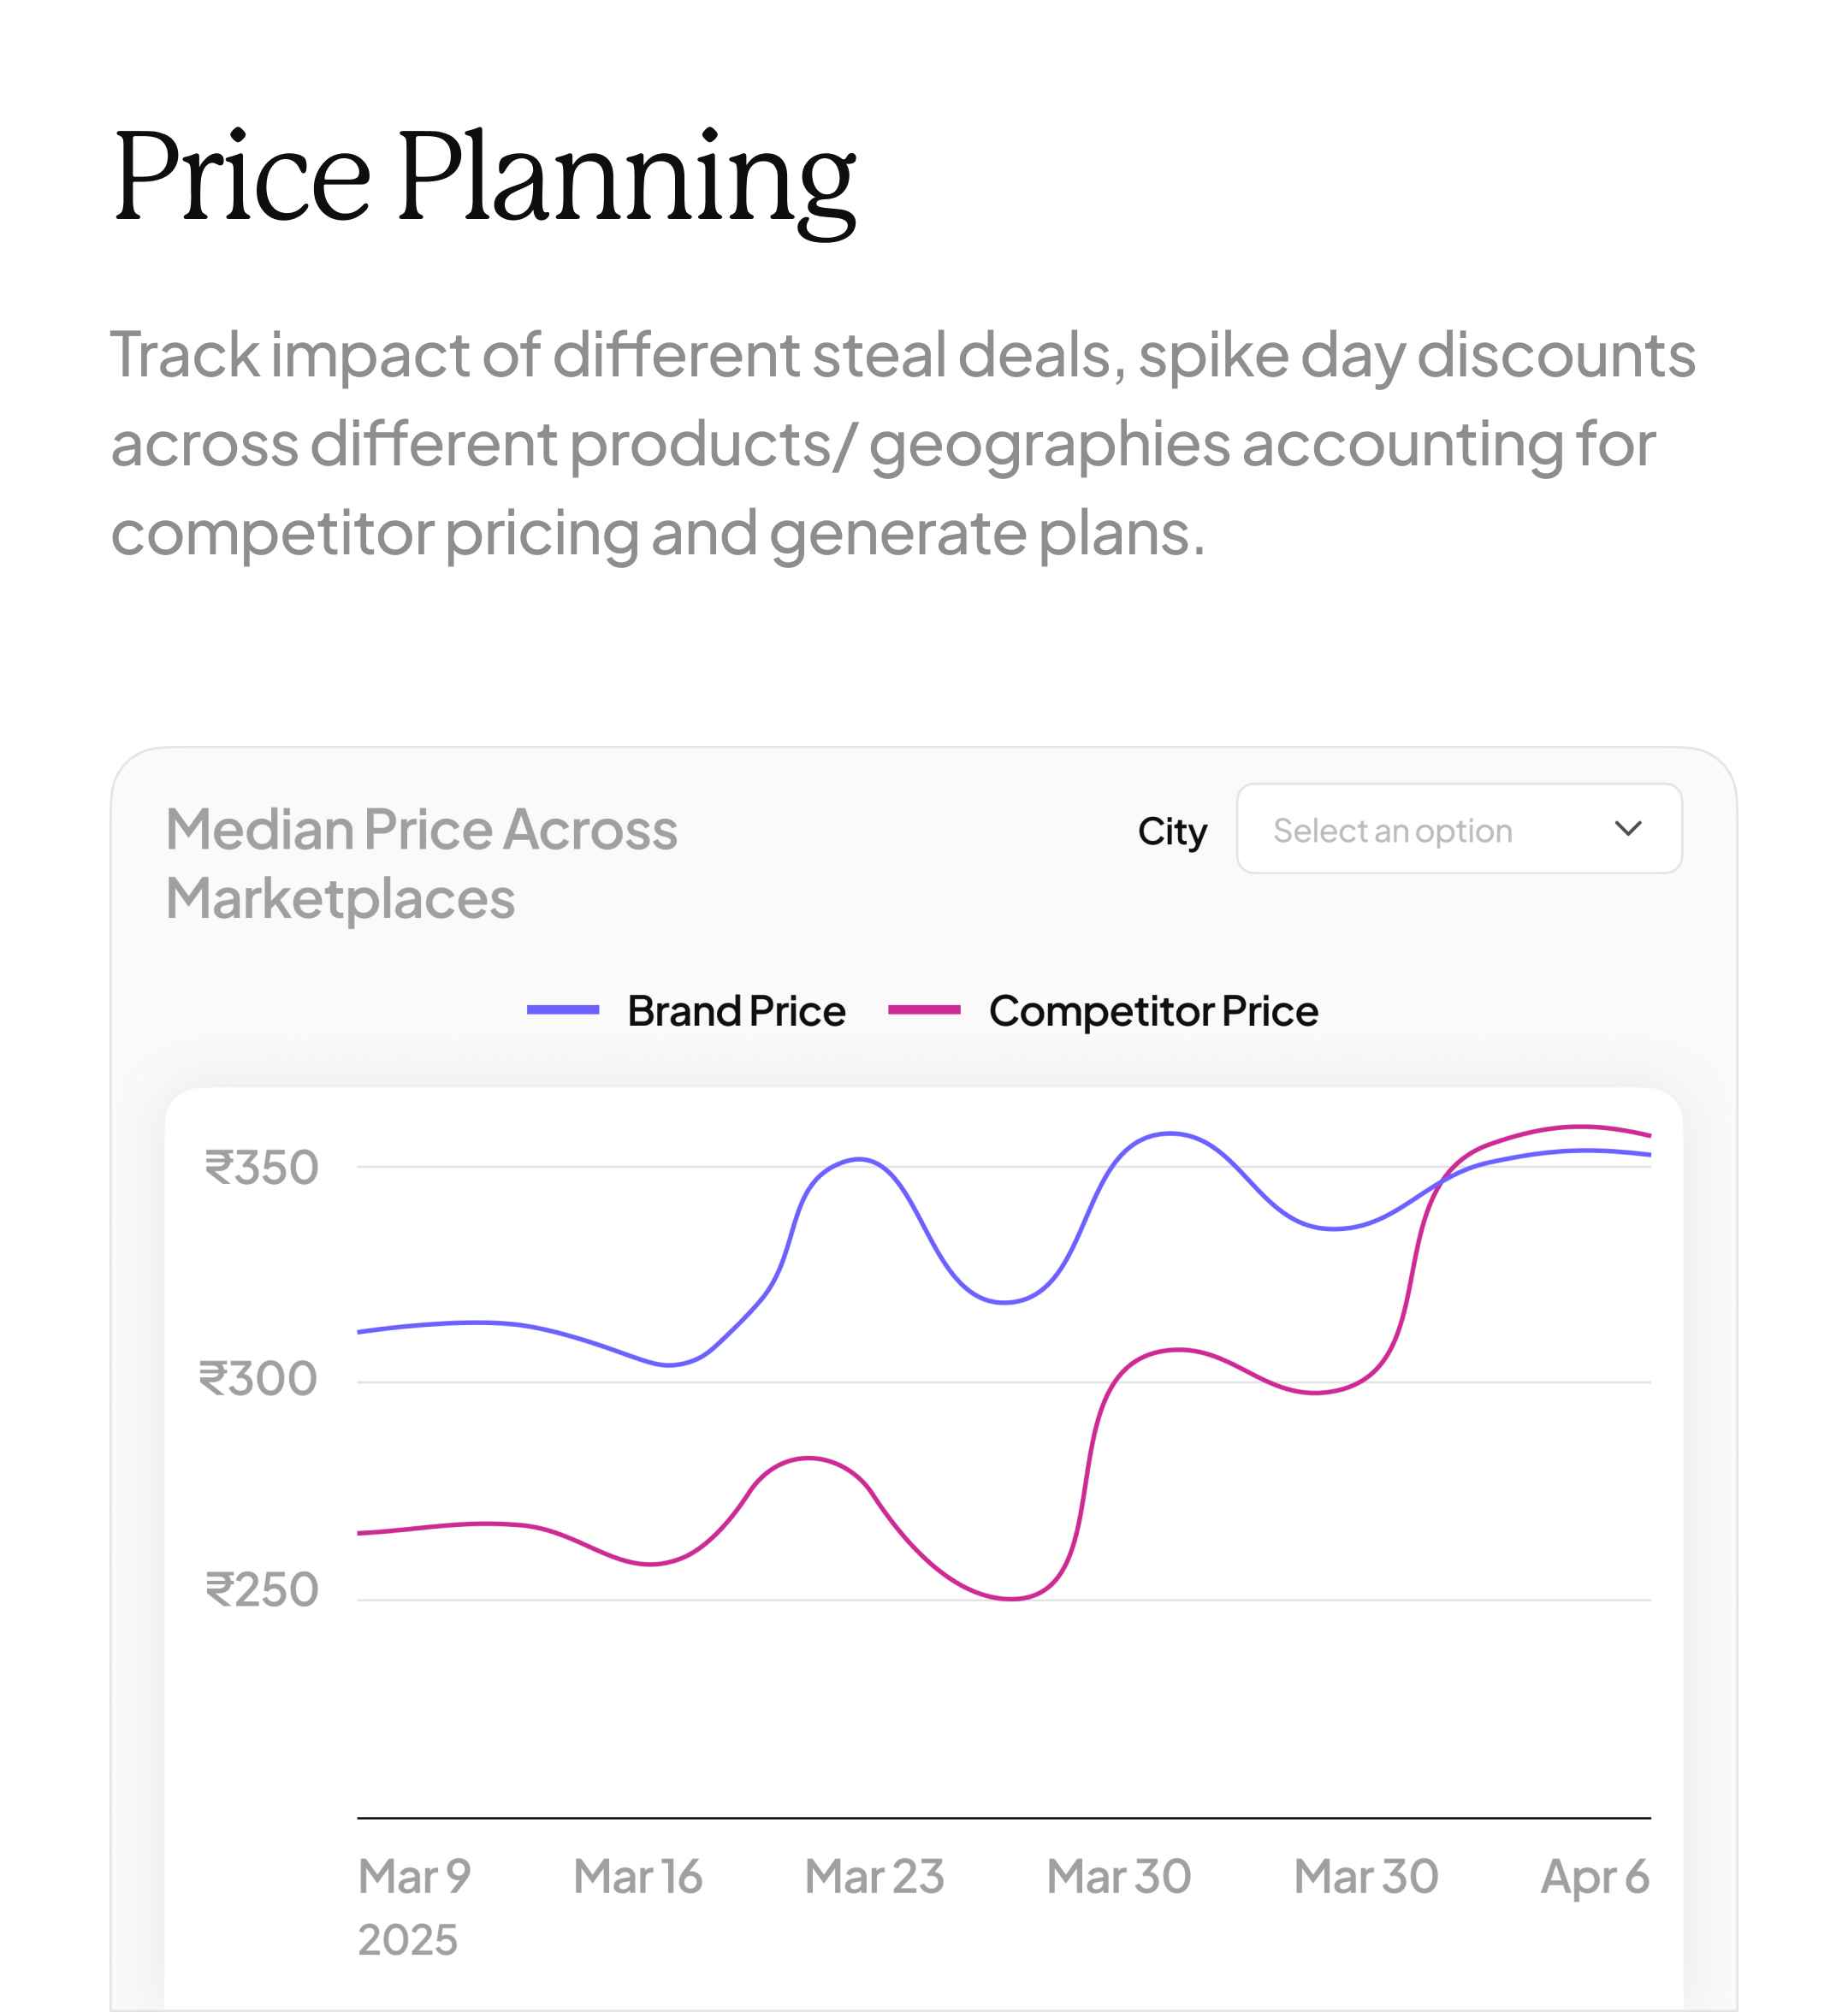The image size is (1848, 2012).
Task: Click the ₹250 y-axis label
Action: pos(262,1590)
